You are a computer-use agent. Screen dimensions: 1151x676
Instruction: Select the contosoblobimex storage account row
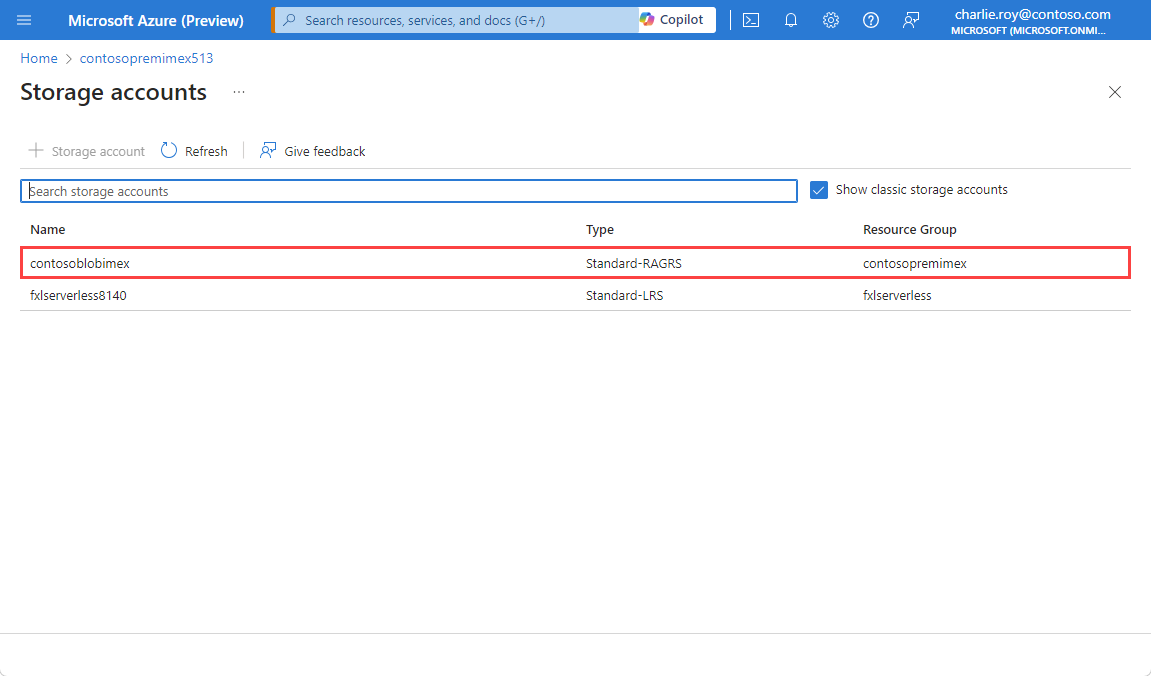tap(80, 263)
